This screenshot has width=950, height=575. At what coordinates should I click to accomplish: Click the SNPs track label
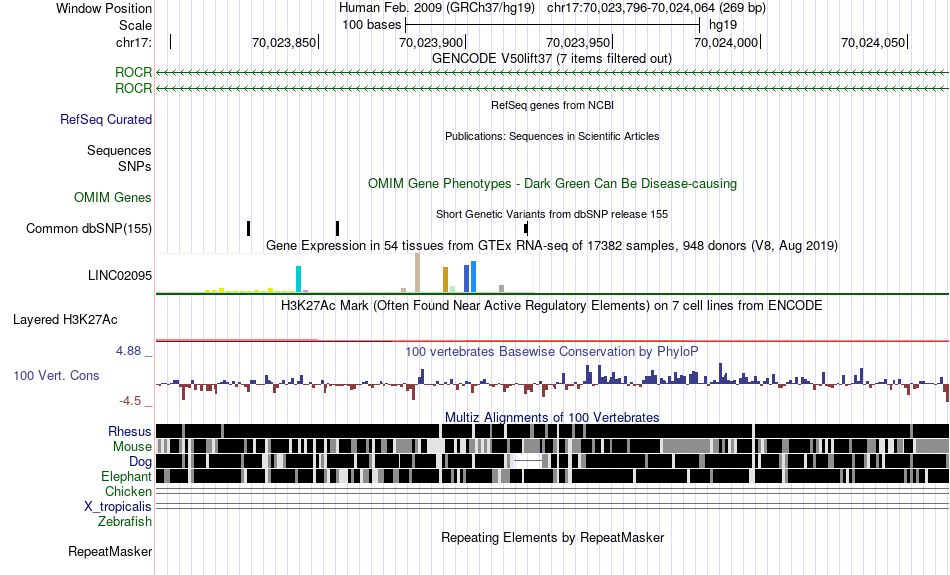click(135, 166)
